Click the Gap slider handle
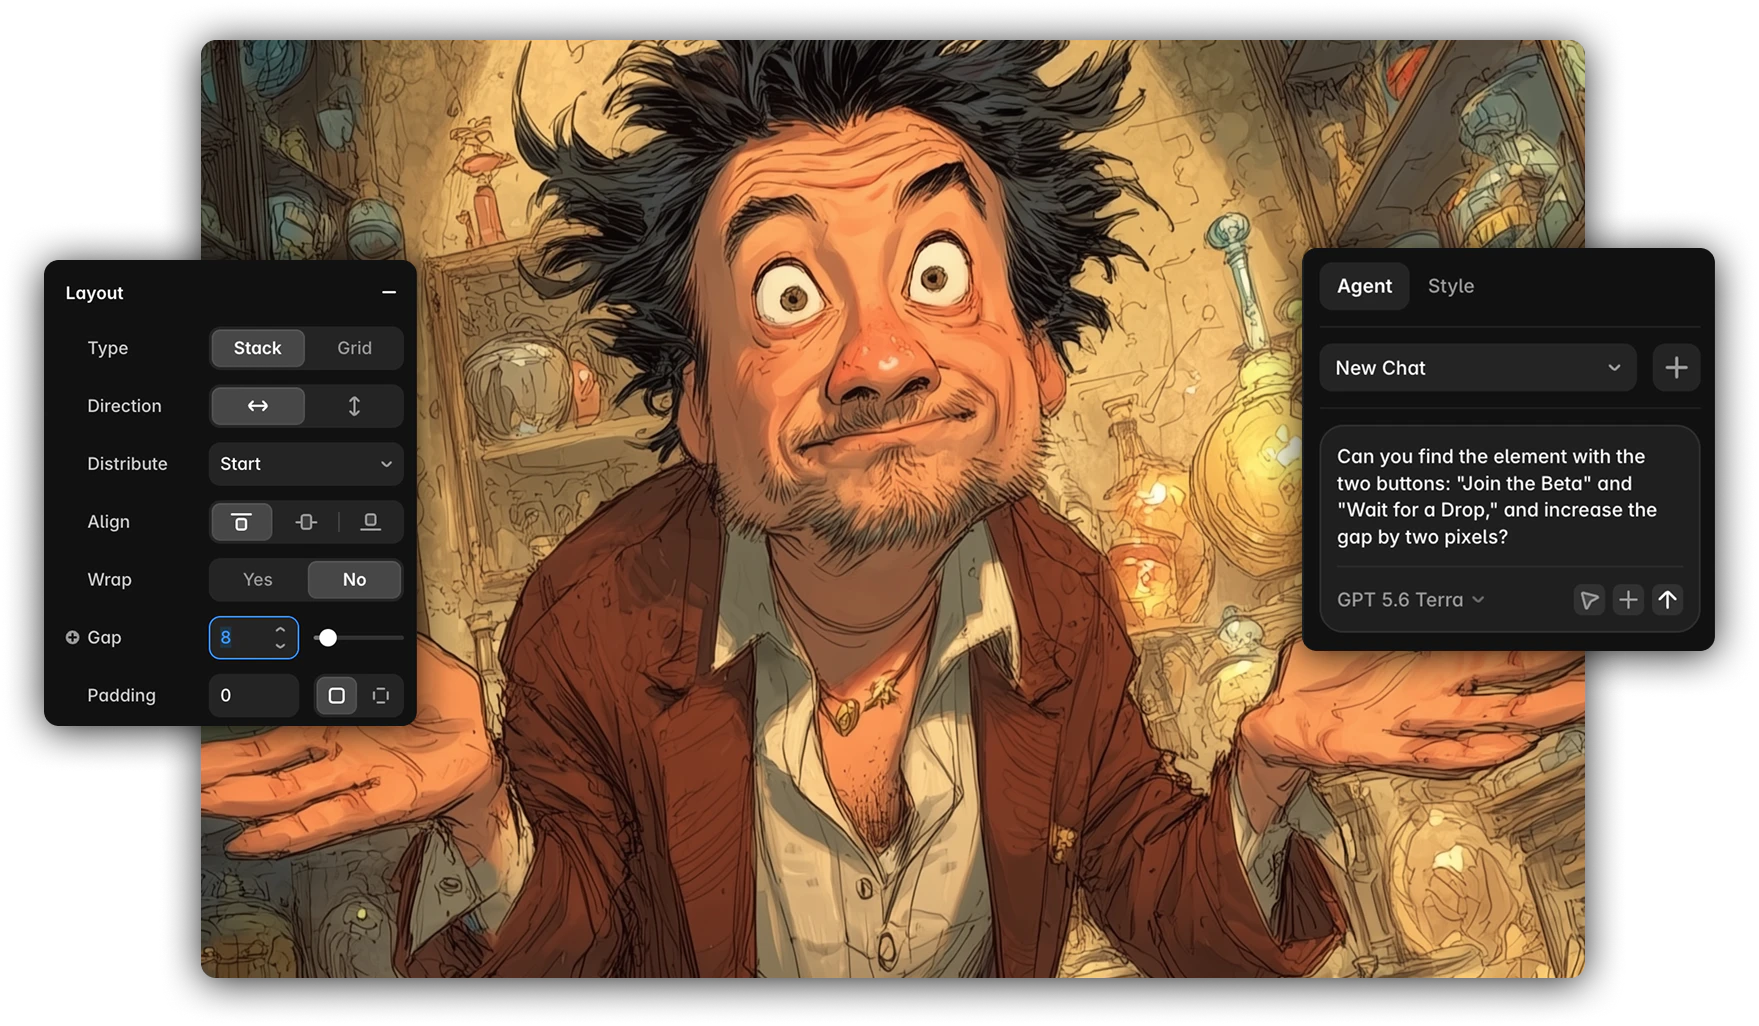Viewport: 1759px width, 1026px height. coord(328,637)
